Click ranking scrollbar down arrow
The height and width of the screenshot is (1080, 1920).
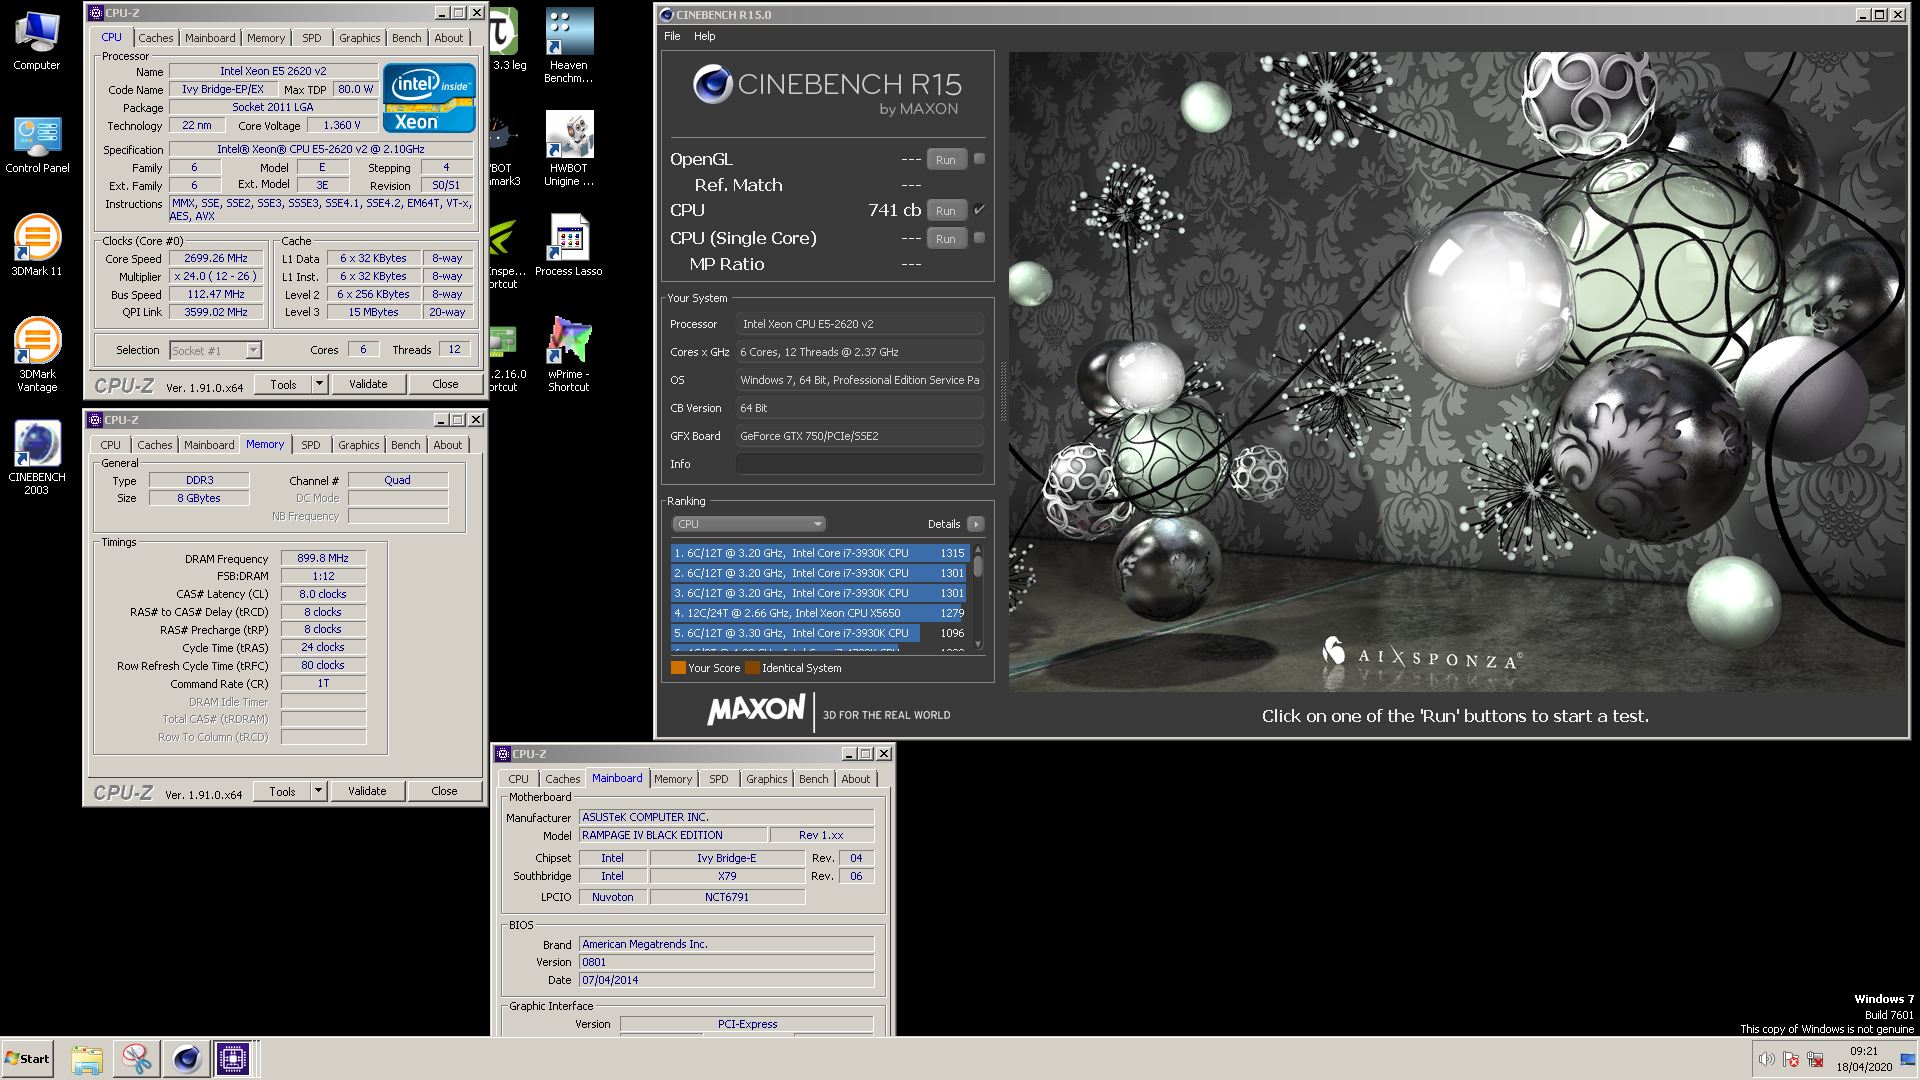(x=978, y=645)
